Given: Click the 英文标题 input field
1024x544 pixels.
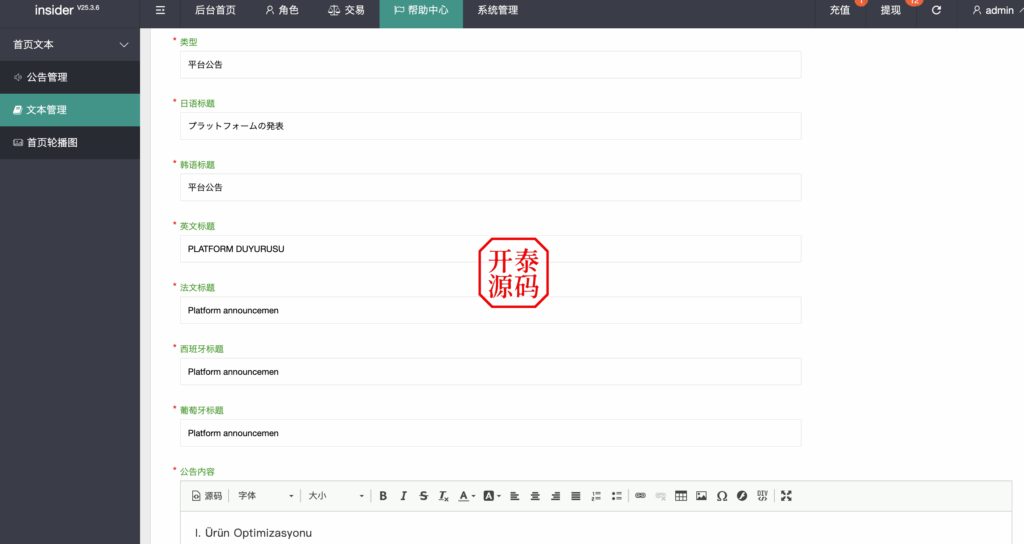Looking at the screenshot, I should pyautogui.click(x=490, y=249).
